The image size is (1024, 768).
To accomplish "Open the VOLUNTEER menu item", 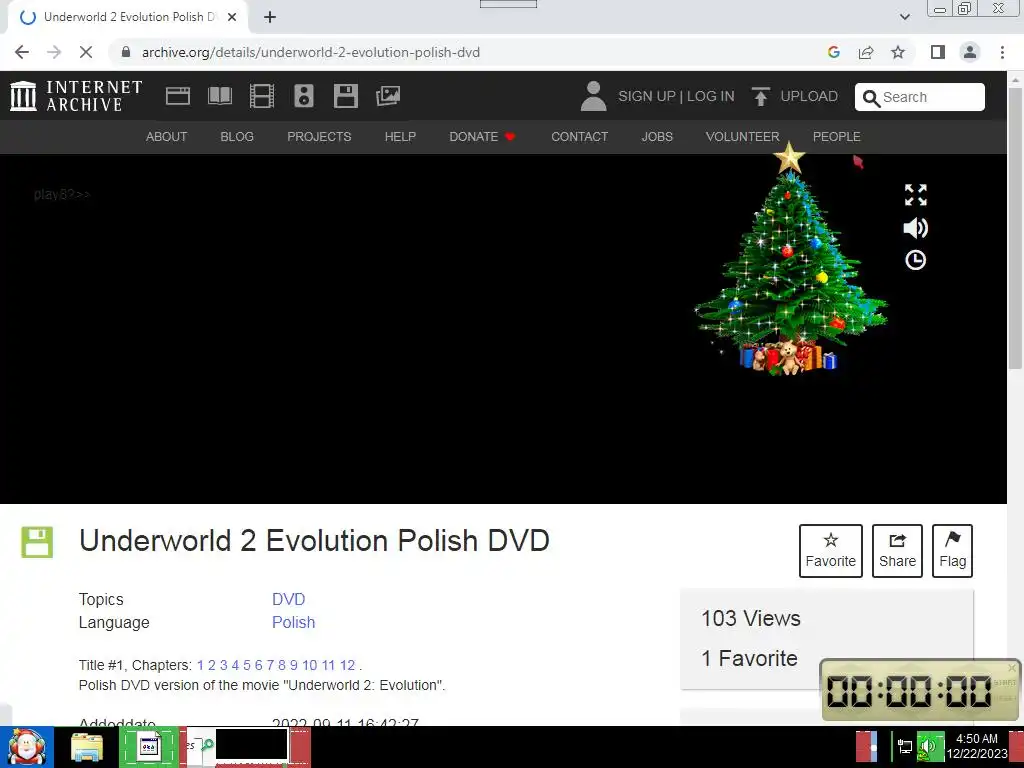I will (743, 136).
